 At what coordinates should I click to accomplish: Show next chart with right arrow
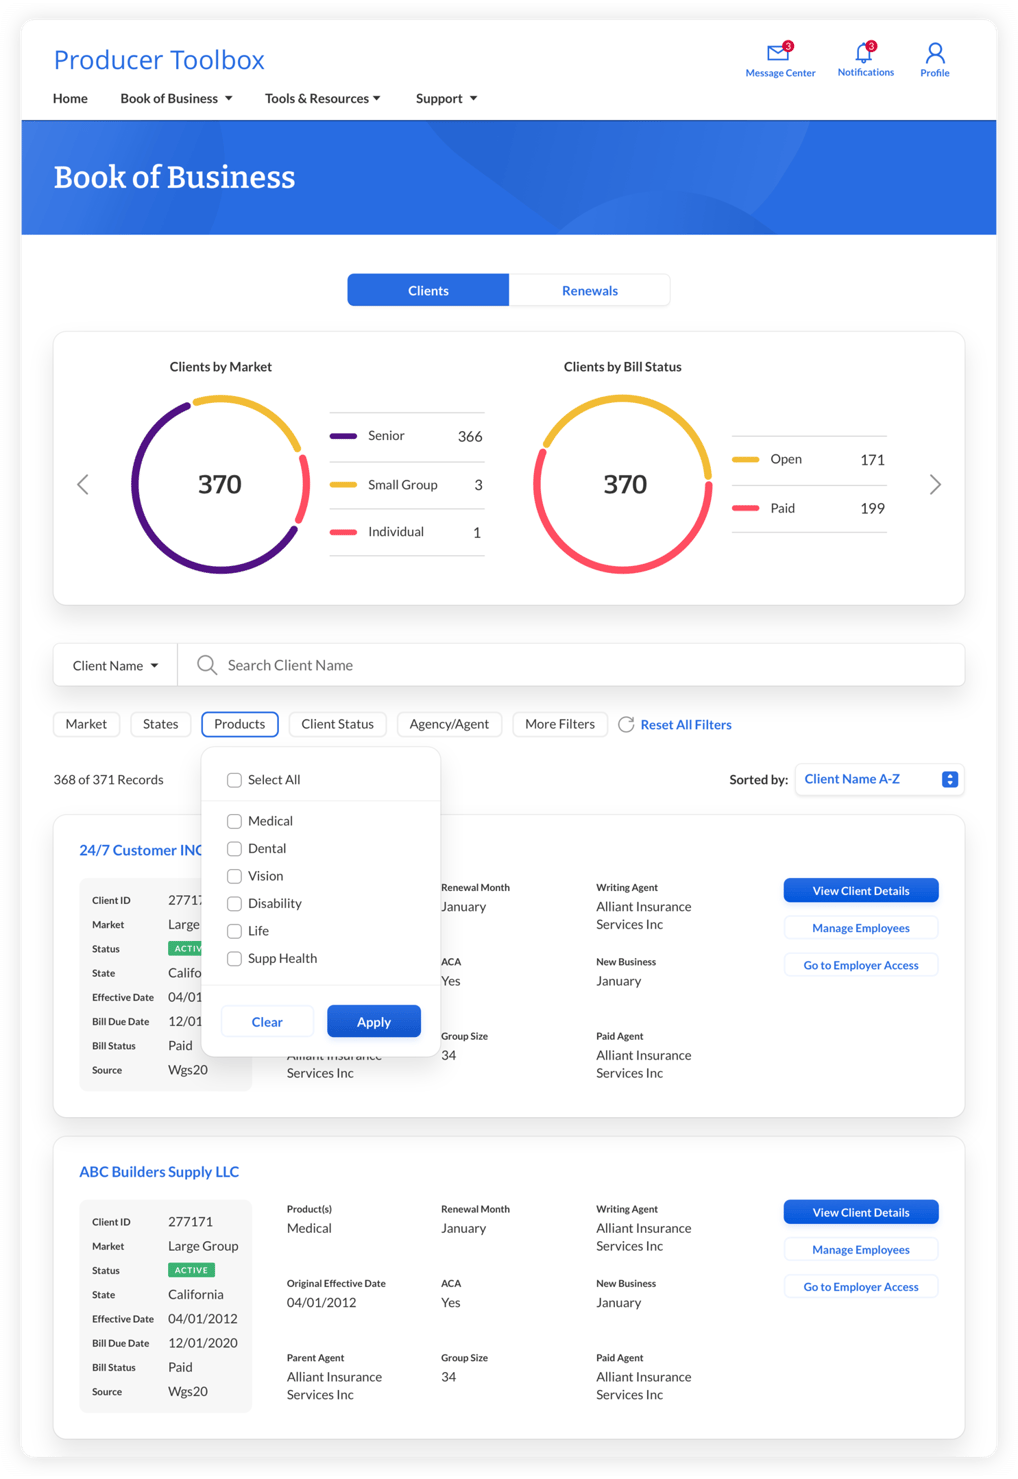pyautogui.click(x=935, y=485)
